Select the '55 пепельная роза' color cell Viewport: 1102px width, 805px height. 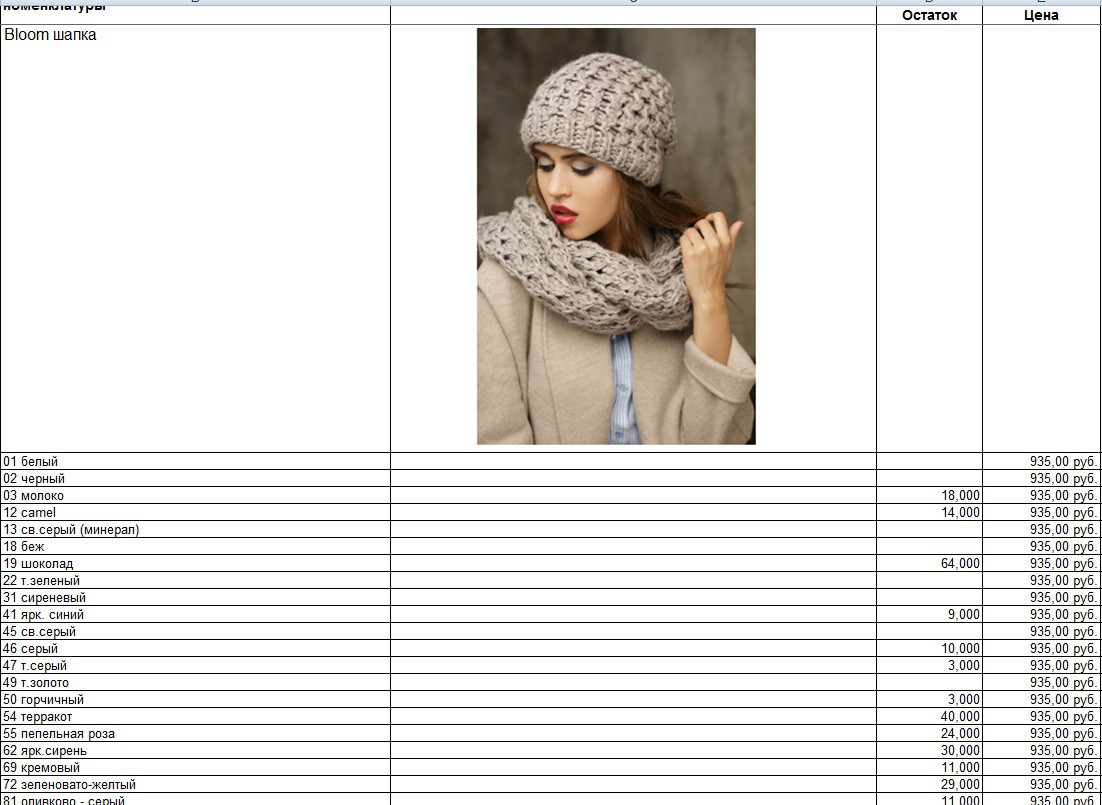[59, 734]
